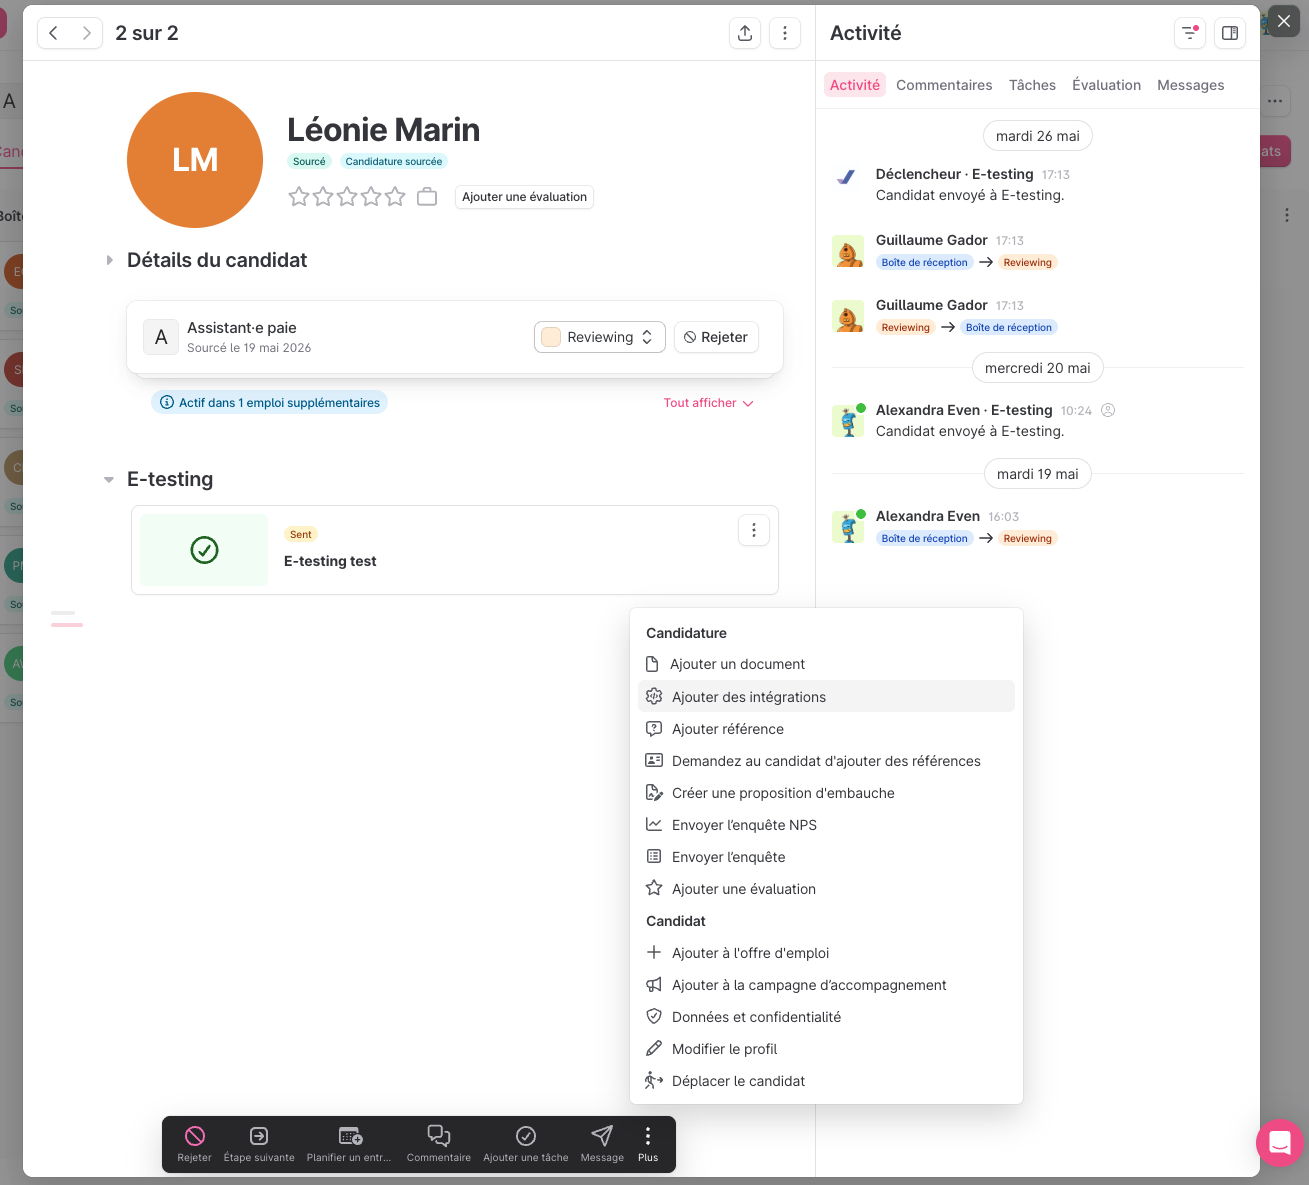This screenshot has width=1309, height=1185.
Task: Select Ajouter référence menu item
Action: coord(826,729)
